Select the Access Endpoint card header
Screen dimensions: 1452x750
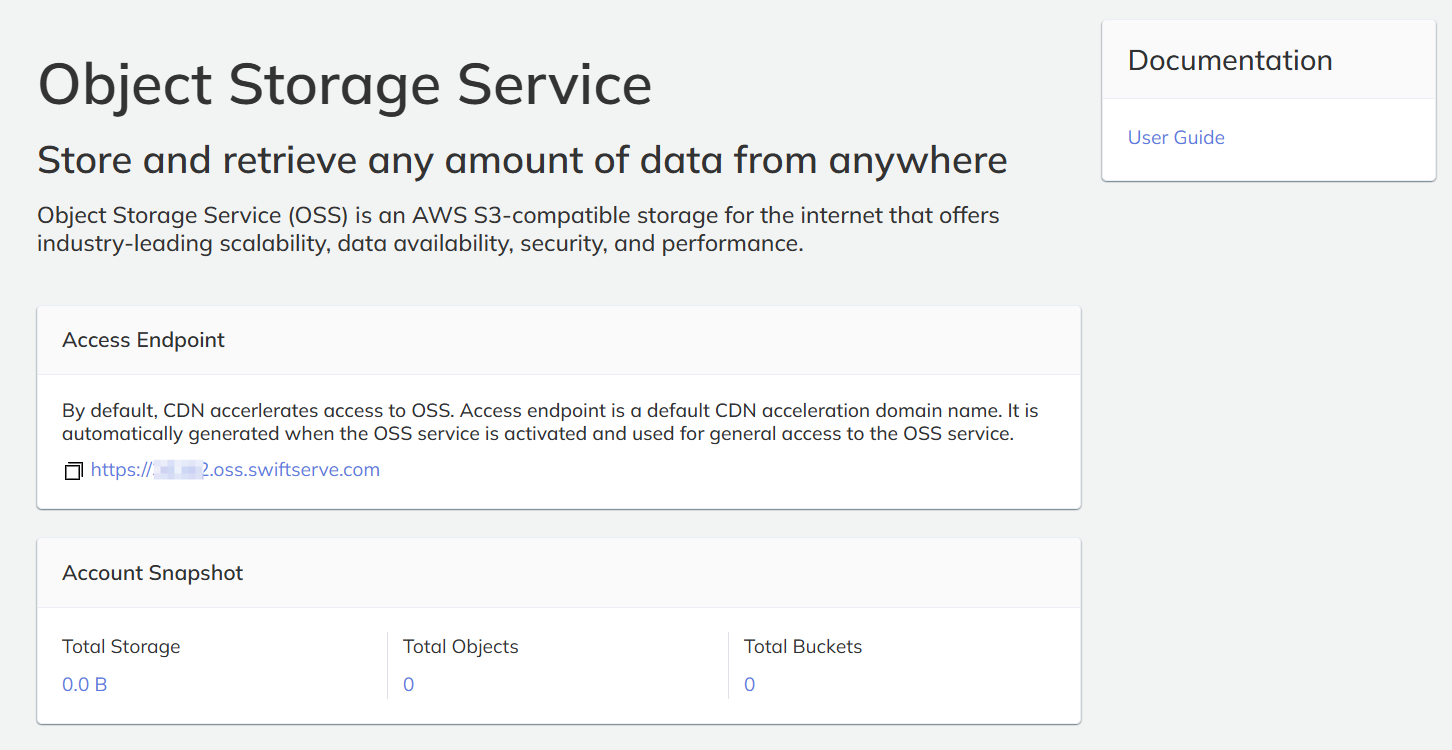(x=143, y=341)
